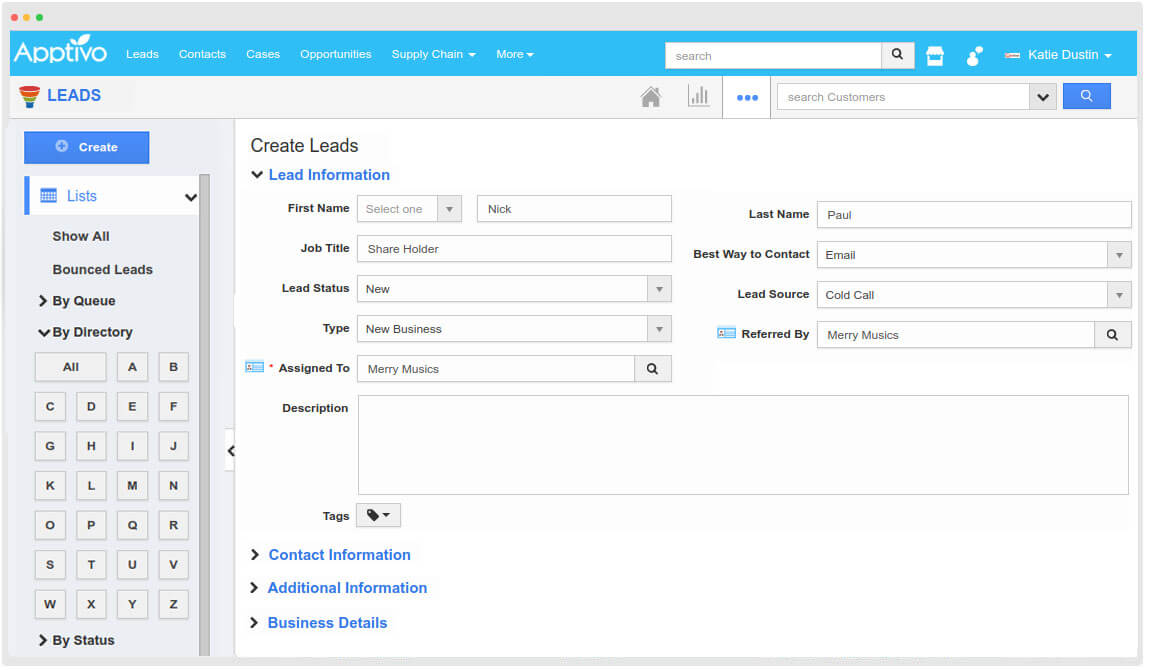Expand the Business Details section
This screenshot has width=1150, height=670.
point(327,623)
